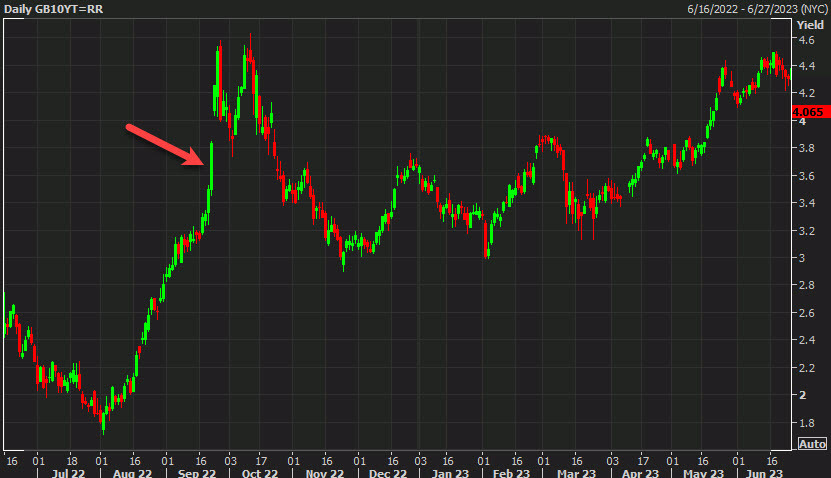Click the 2.2 yield axis value

[807, 368]
